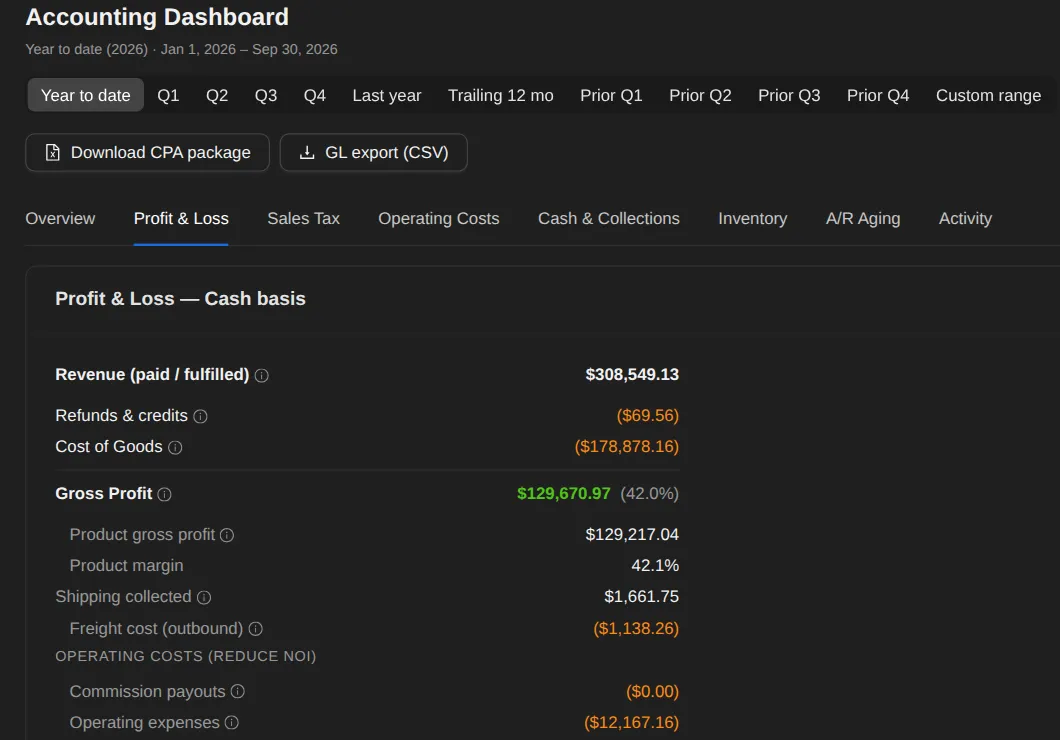
Task: Select the Trailing 12 mo period
Action: pos(501,95)
